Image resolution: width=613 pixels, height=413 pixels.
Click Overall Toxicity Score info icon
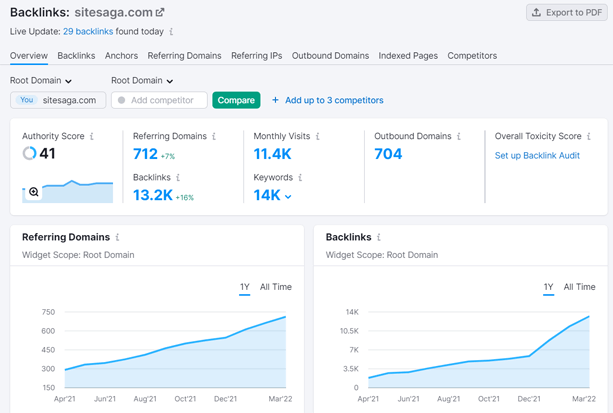coord(589,136)
